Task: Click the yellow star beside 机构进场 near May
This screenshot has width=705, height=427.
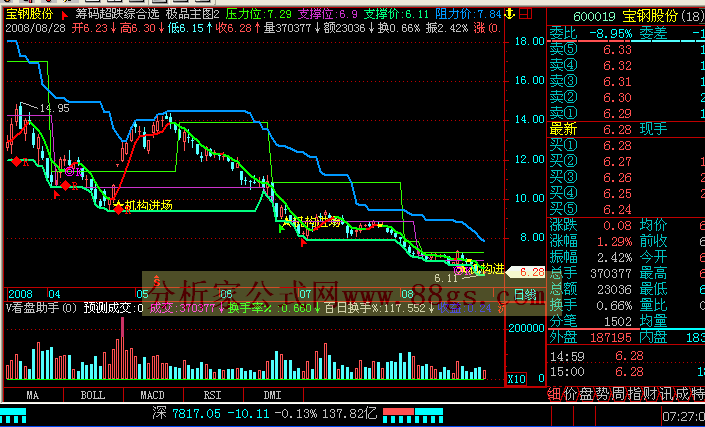Action: point(118,206)
